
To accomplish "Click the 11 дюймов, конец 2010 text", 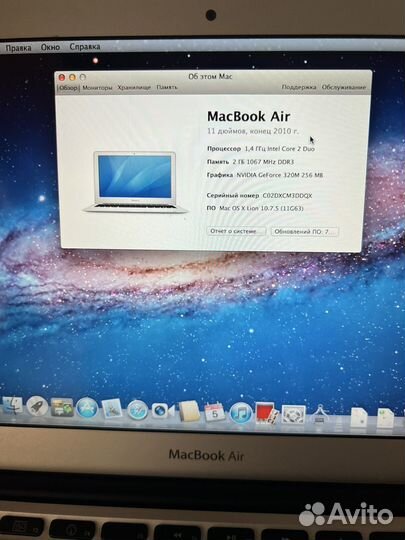I will (x=252, y=131).
